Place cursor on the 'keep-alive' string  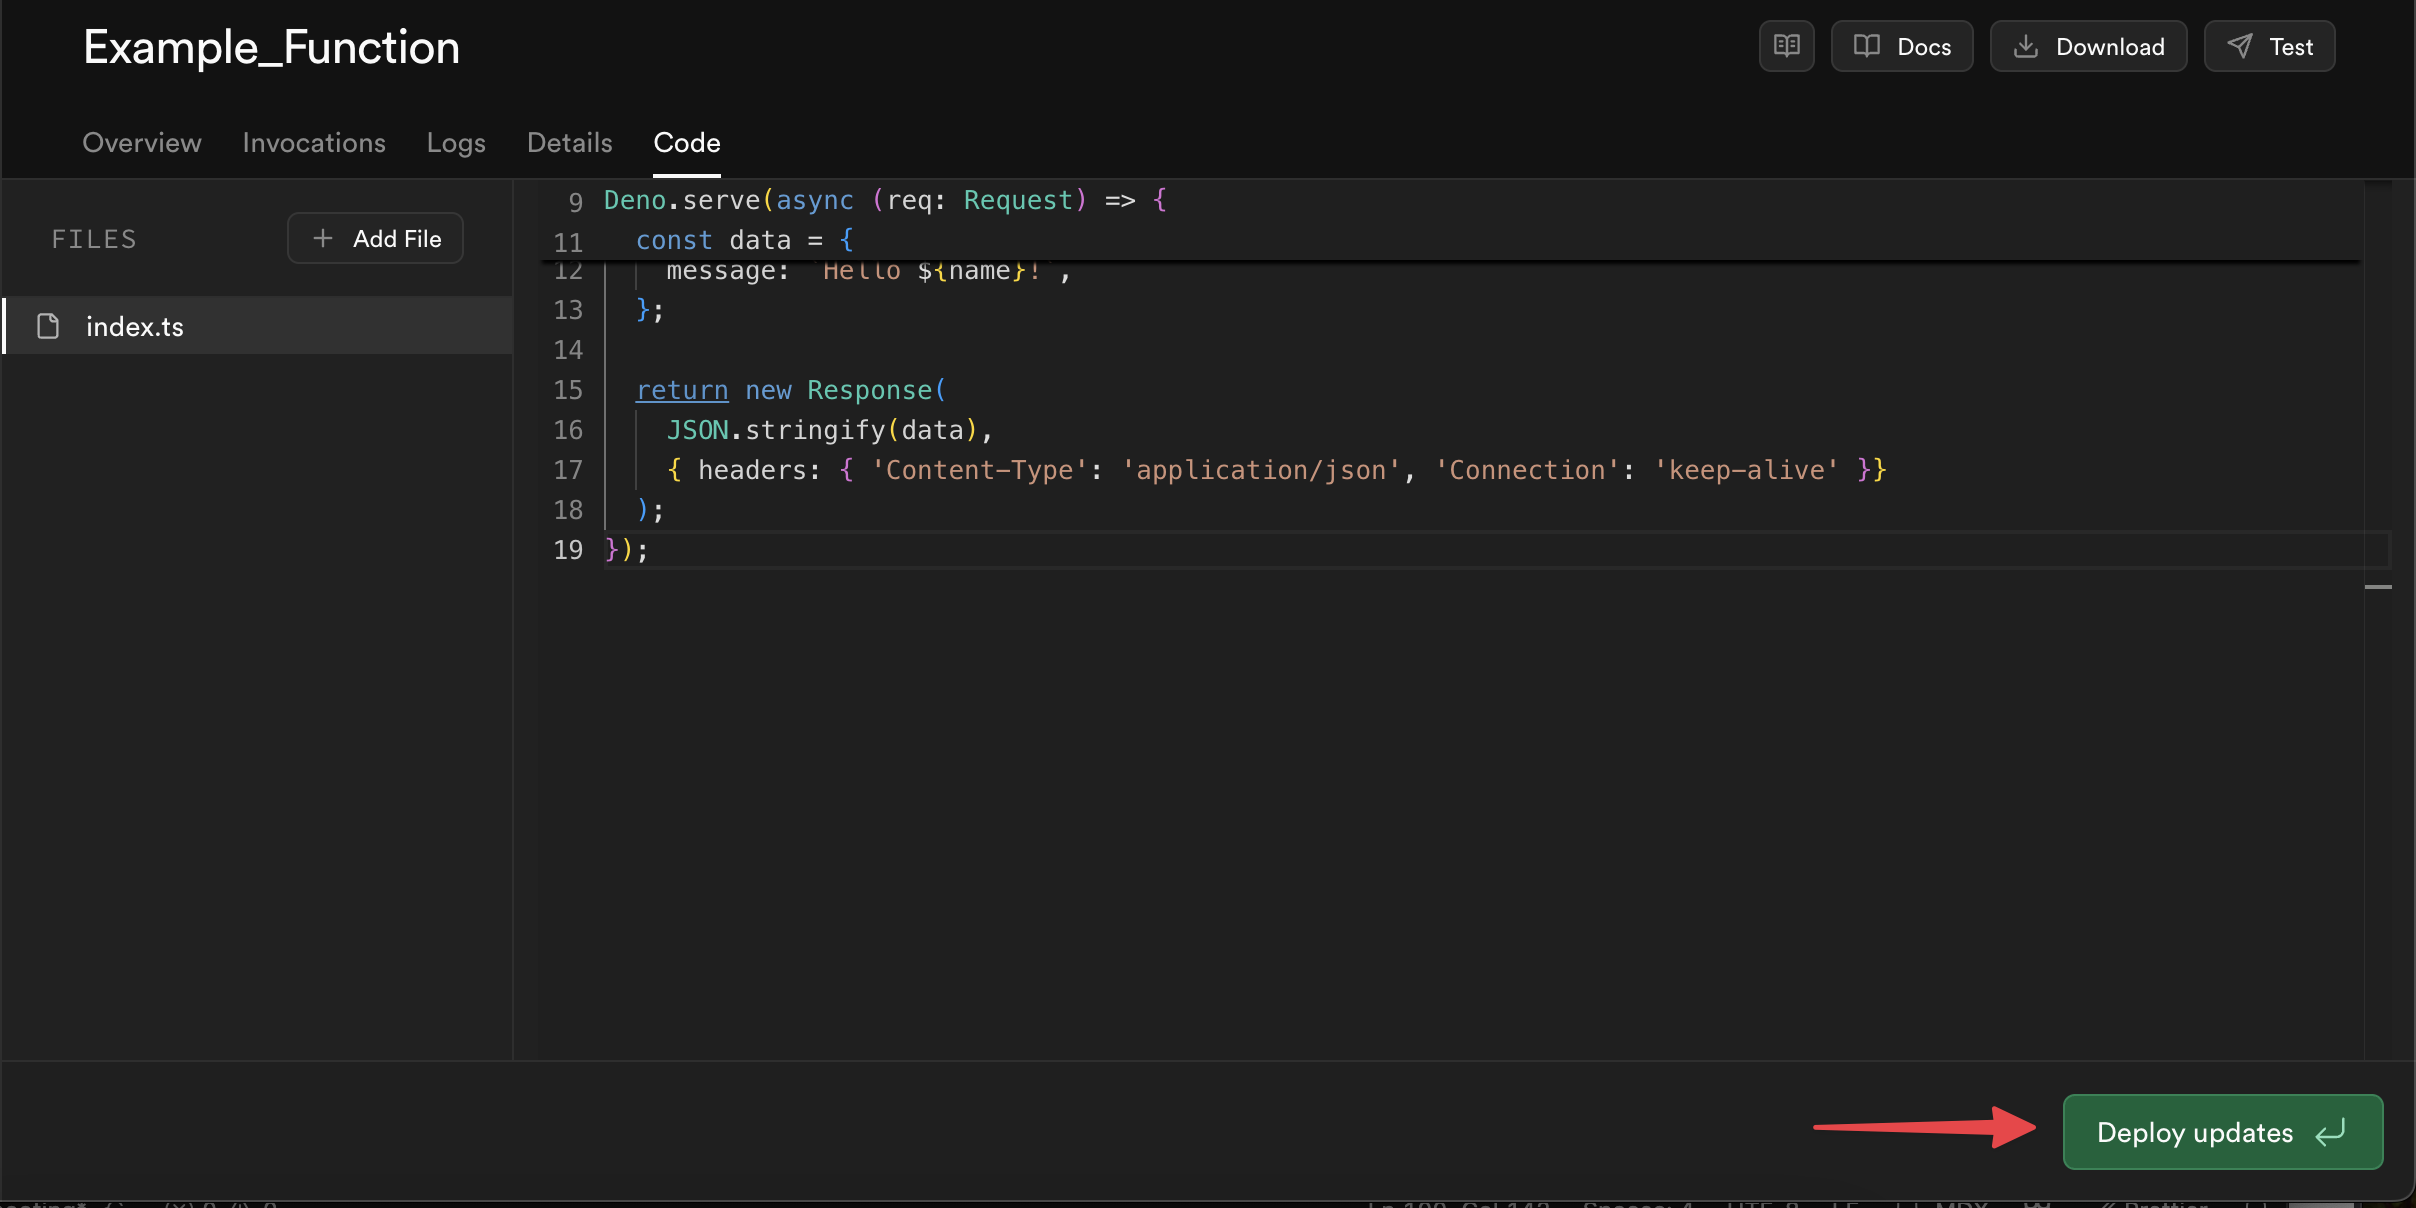1745,470
